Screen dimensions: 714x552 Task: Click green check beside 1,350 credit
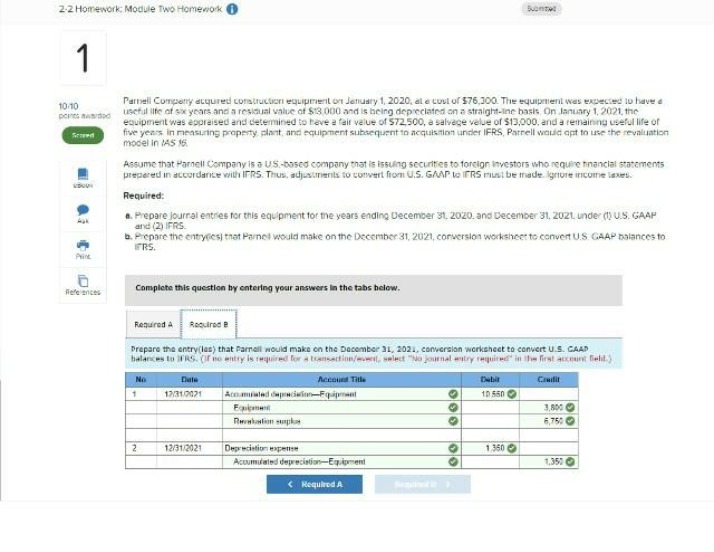[570, 461]
